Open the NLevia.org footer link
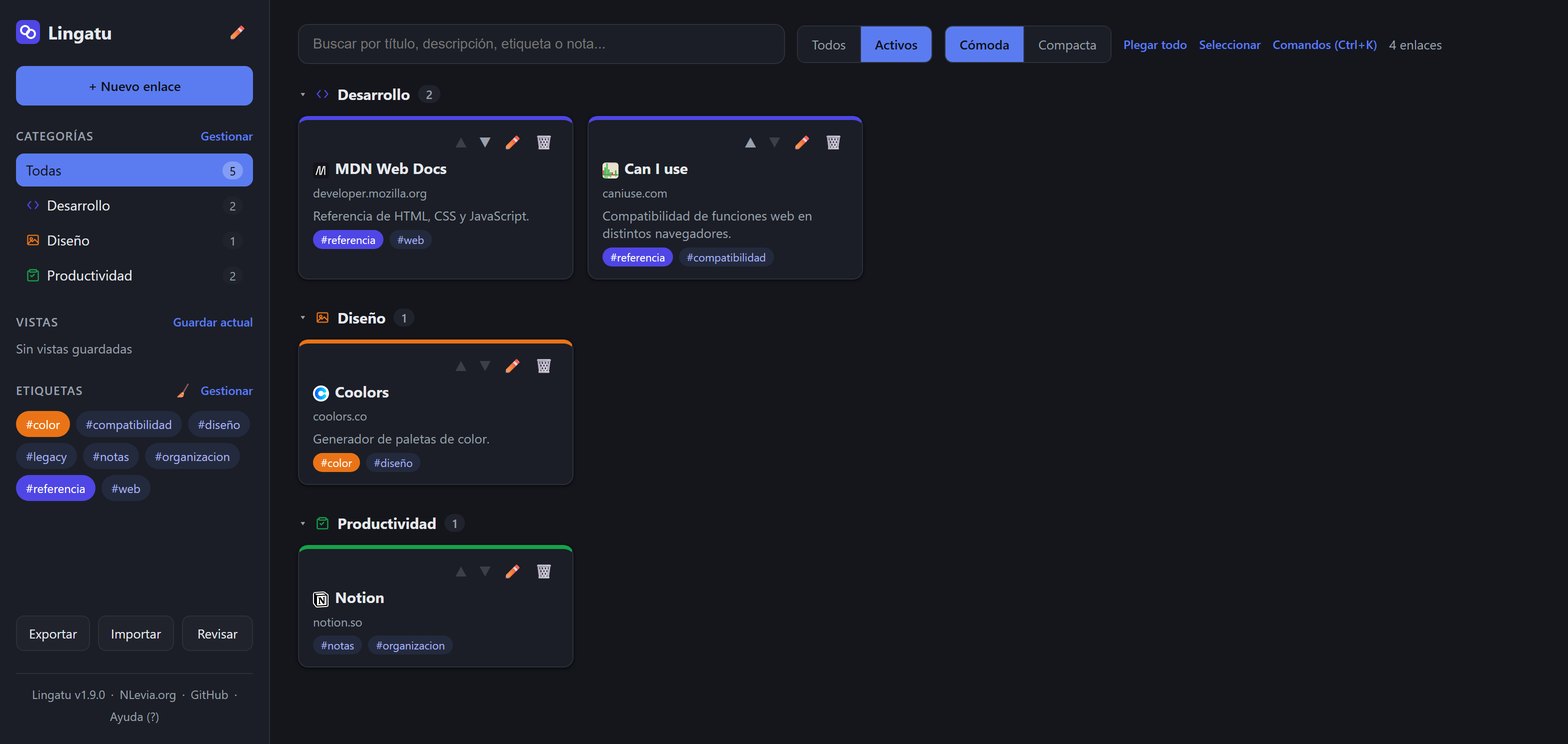This screenshot has height=744, width=1568. coord(146,695)
